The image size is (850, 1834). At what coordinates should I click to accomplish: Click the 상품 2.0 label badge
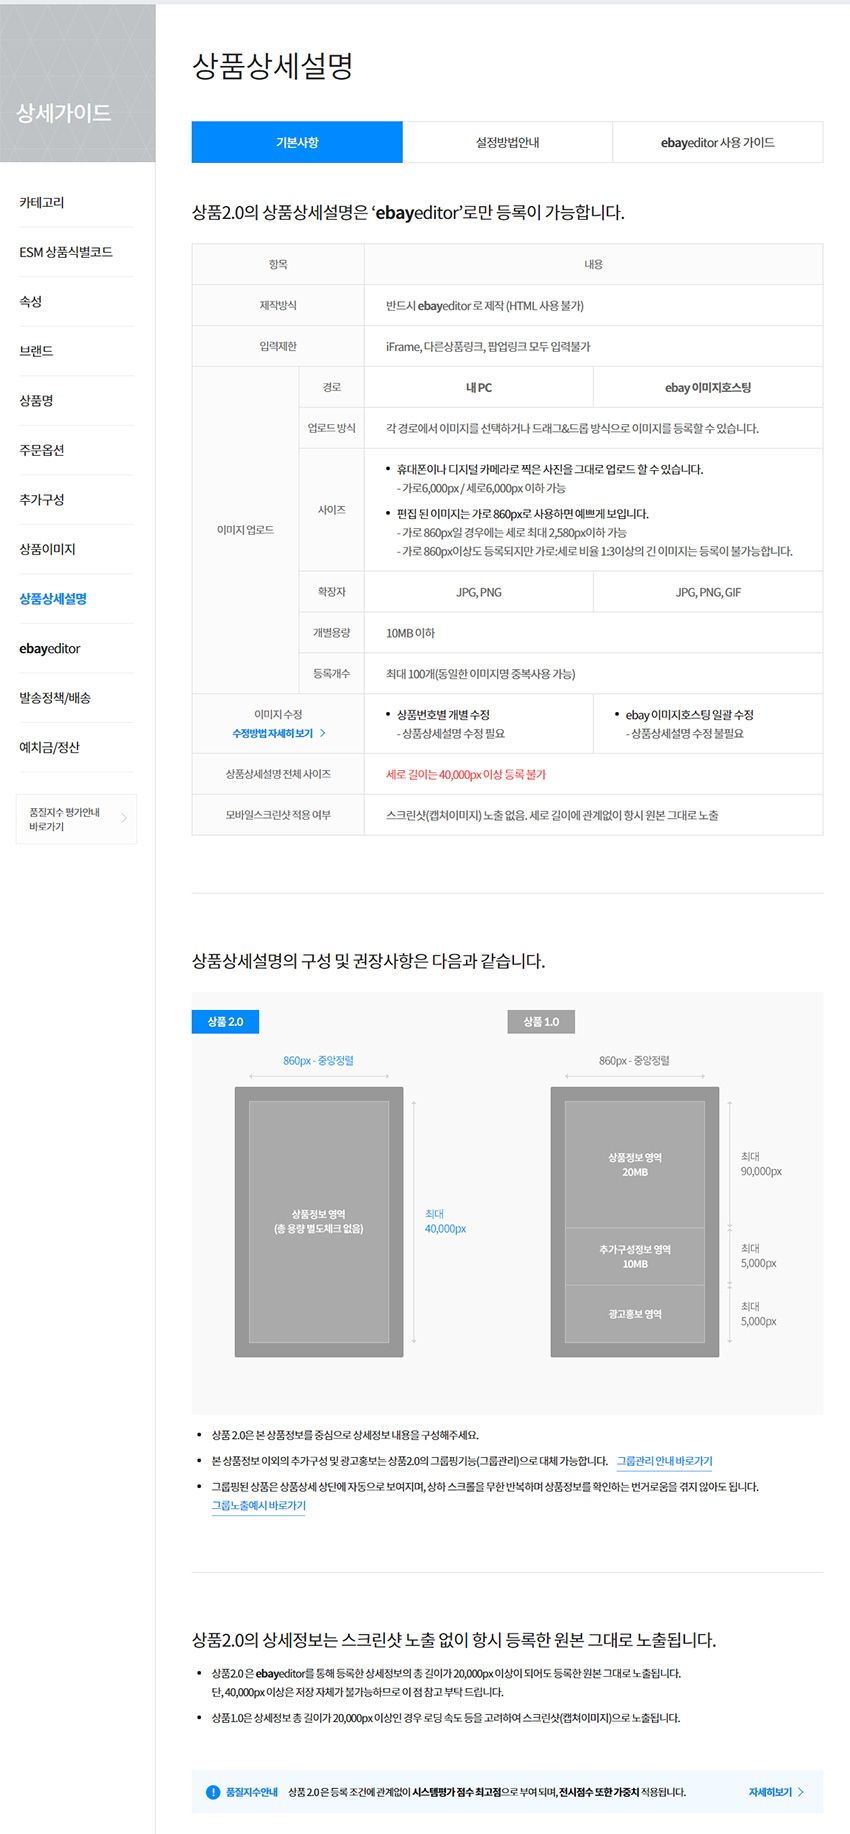(225, 1021)
